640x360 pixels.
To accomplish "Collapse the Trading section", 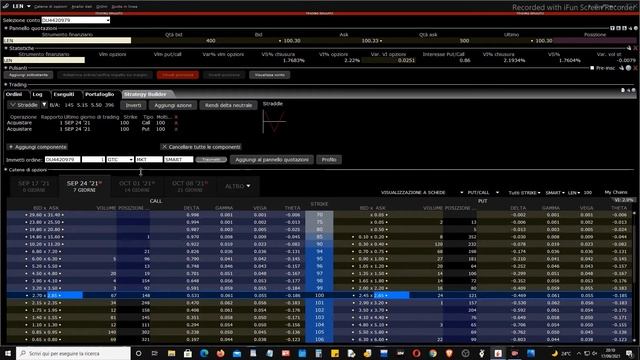I will tap(6, 84).
